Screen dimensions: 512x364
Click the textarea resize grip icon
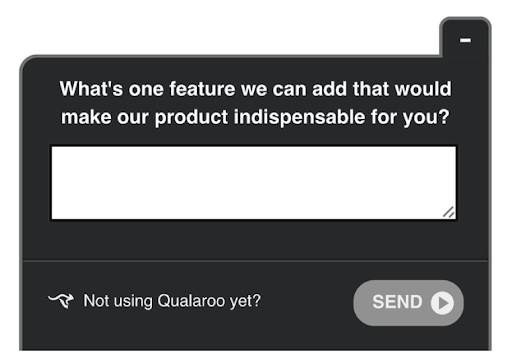point(448,212)
